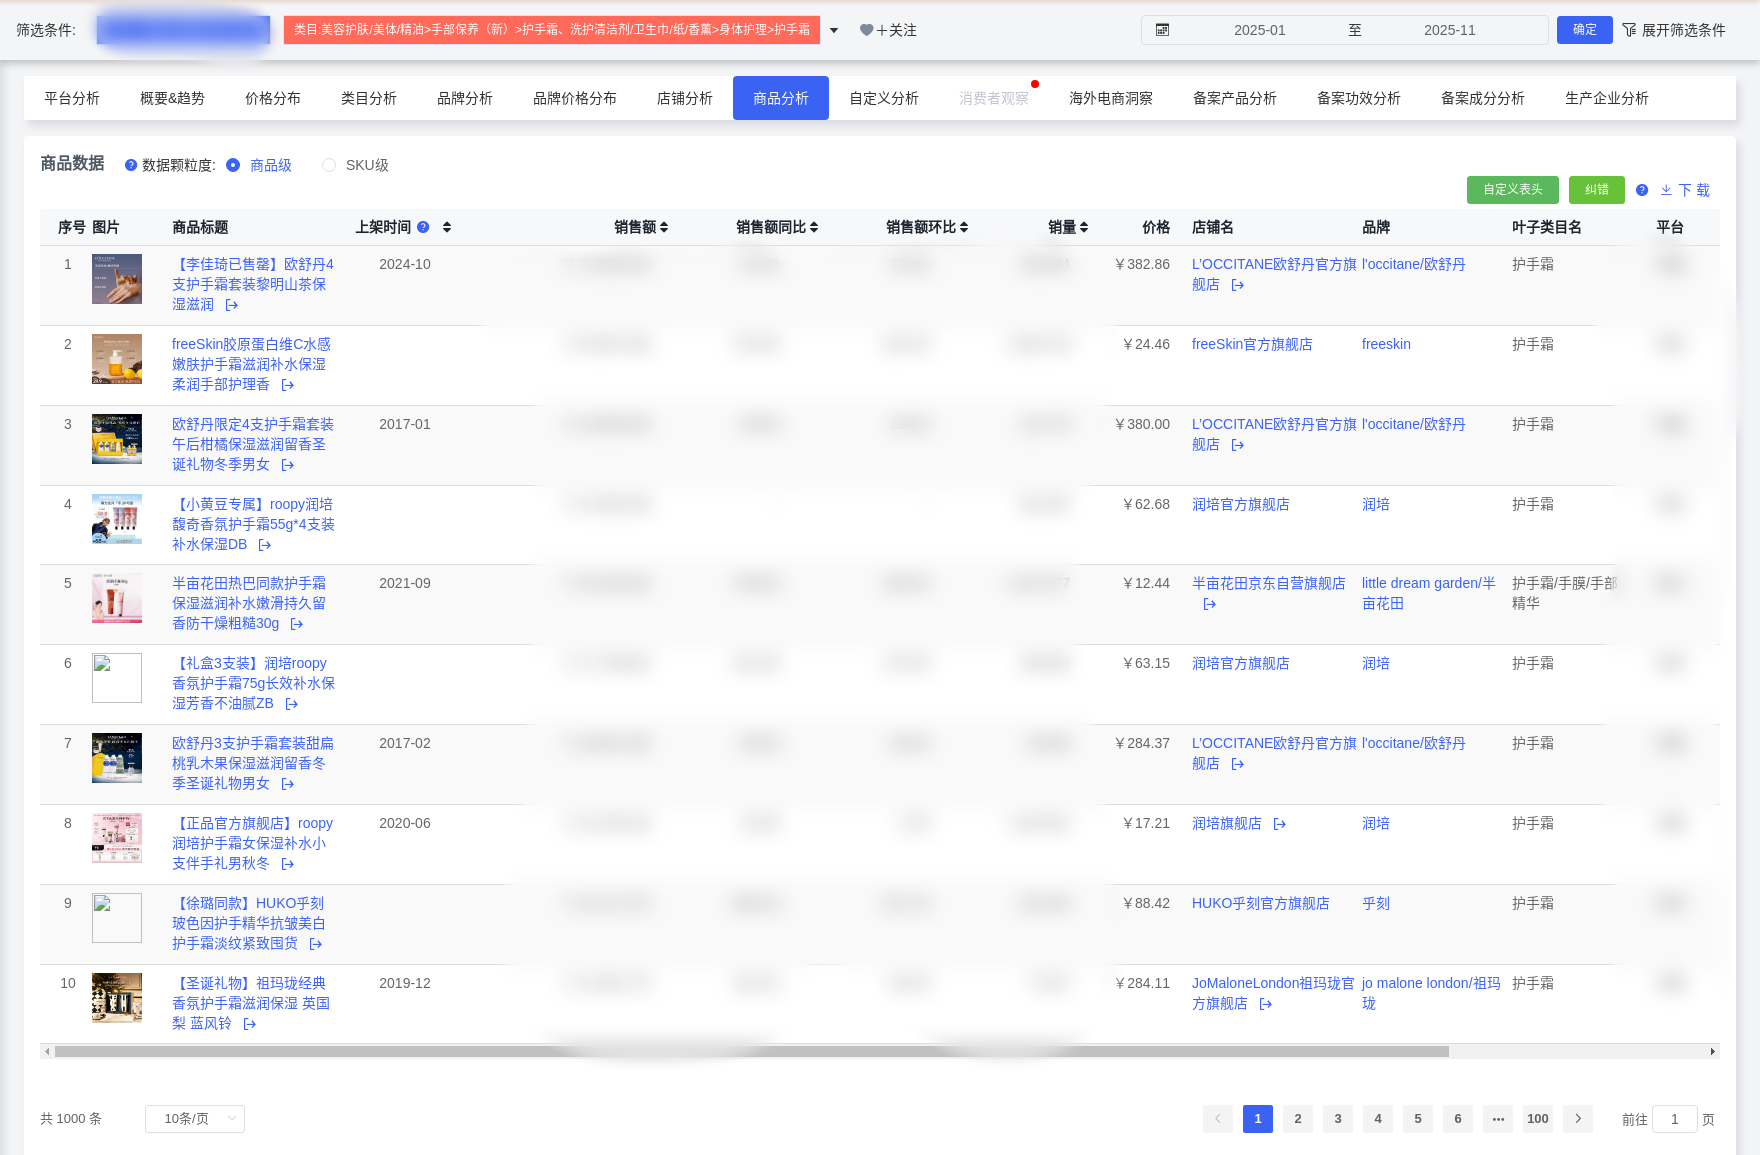Switch to the 品牌分析 tab
Screen dimensions: 1760x1155
[x=464, y=98]
